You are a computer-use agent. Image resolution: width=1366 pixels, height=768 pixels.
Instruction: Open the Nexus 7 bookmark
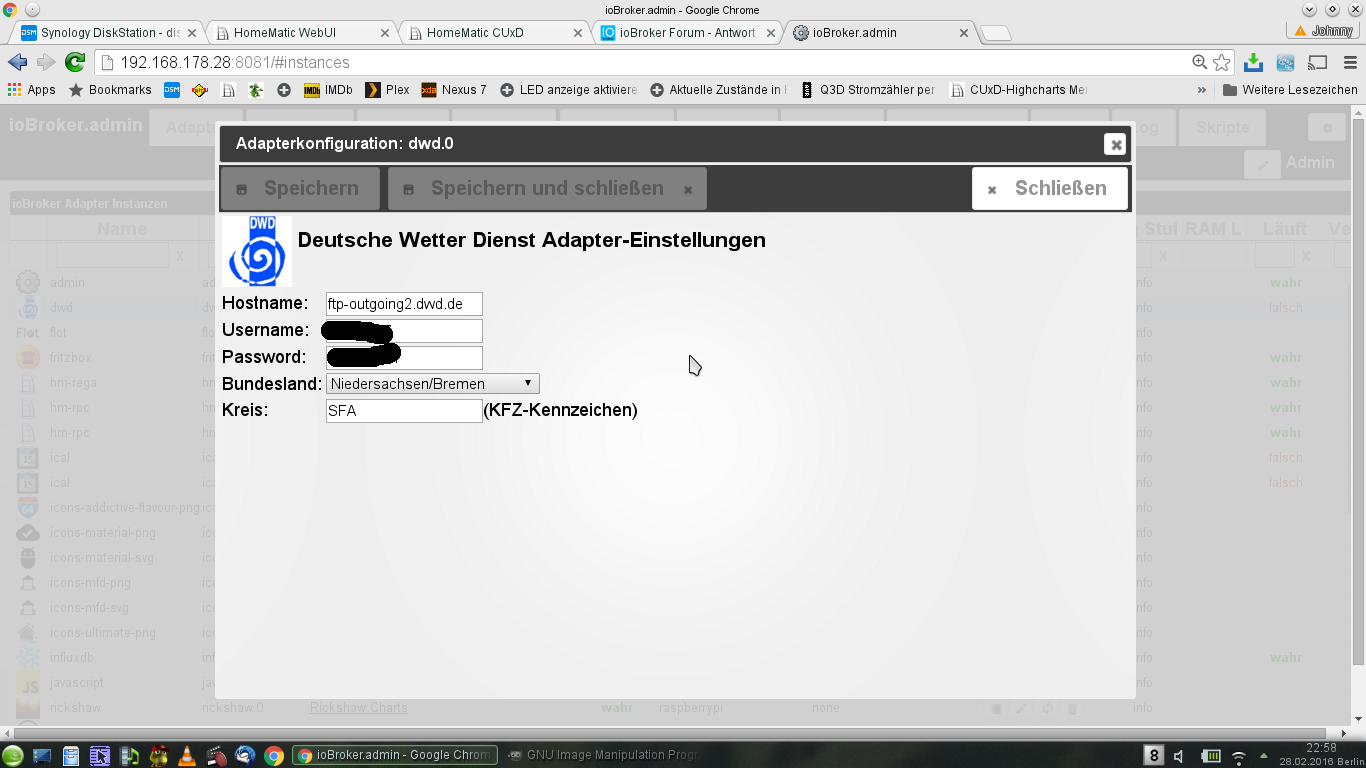[x=454, y=90]
